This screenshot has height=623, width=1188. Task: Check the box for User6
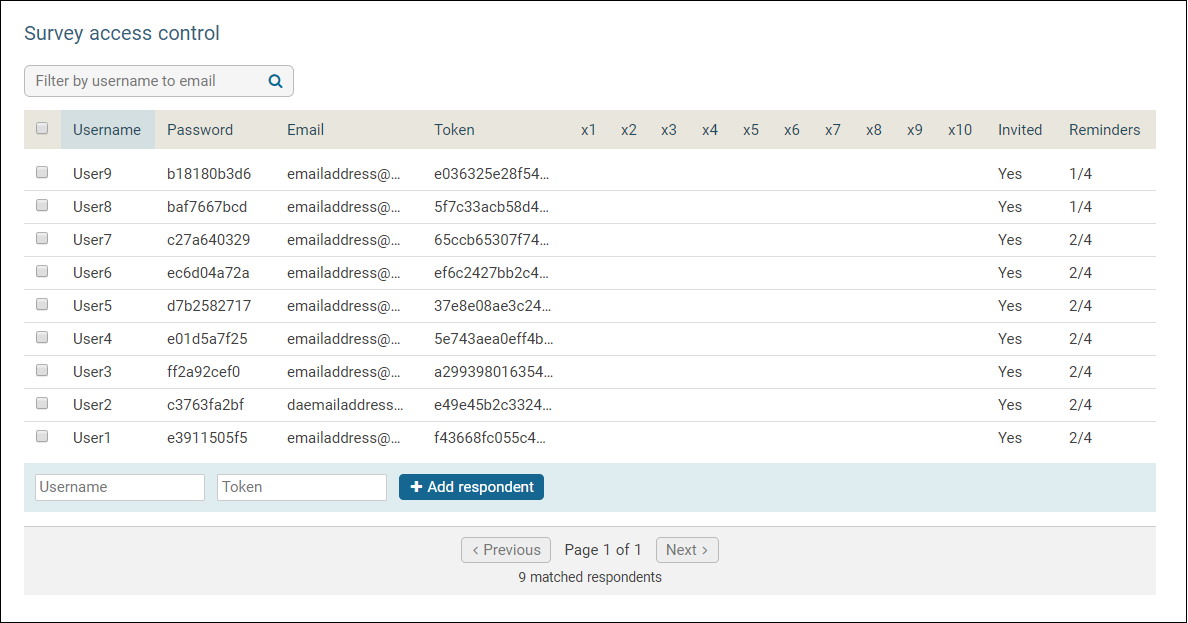42,271
